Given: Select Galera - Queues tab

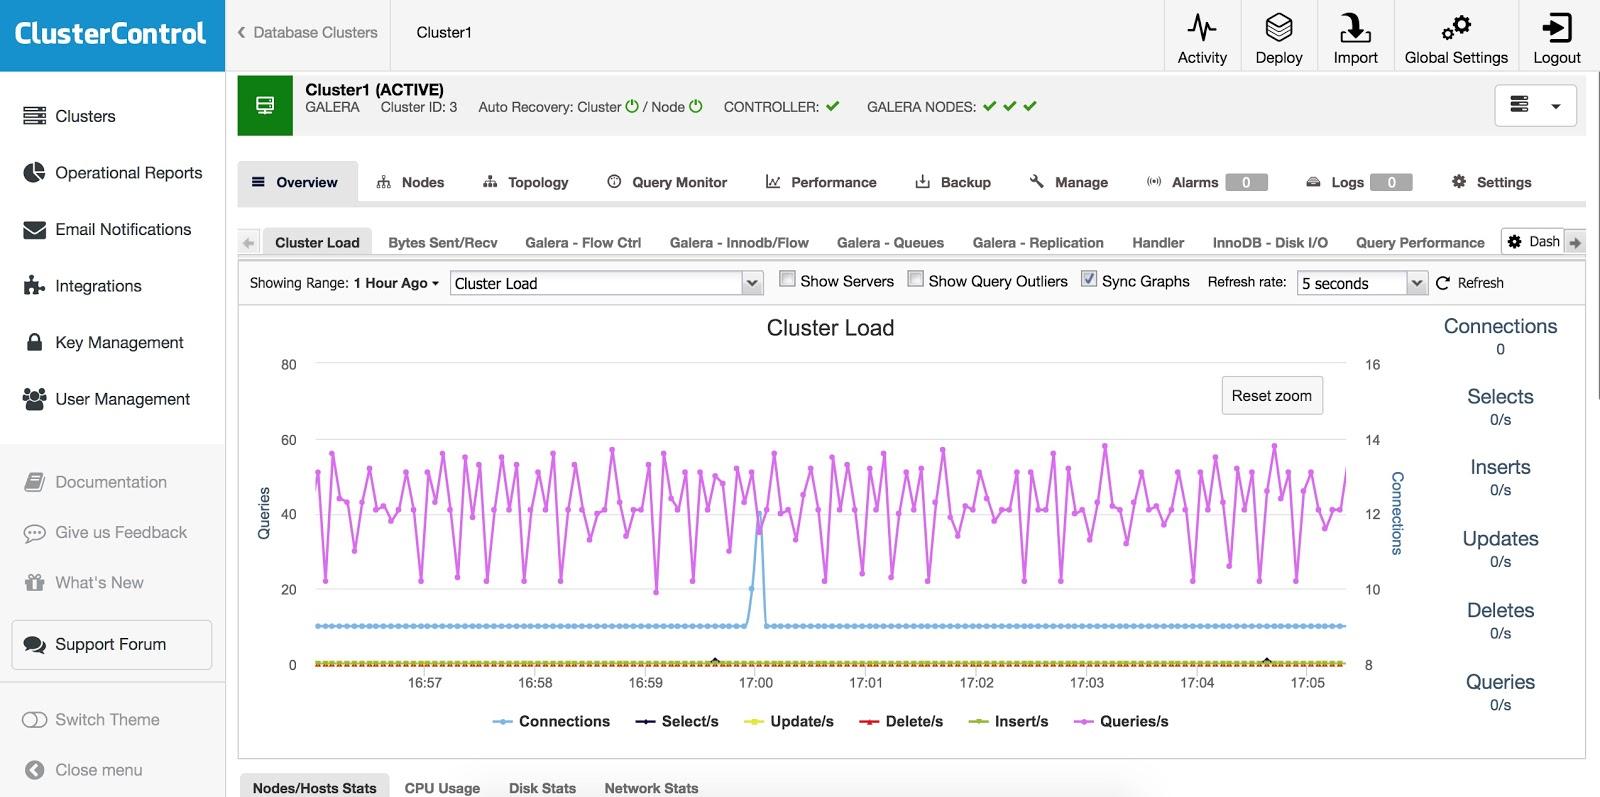Looking at the screenshot, I should pos(890,242).
